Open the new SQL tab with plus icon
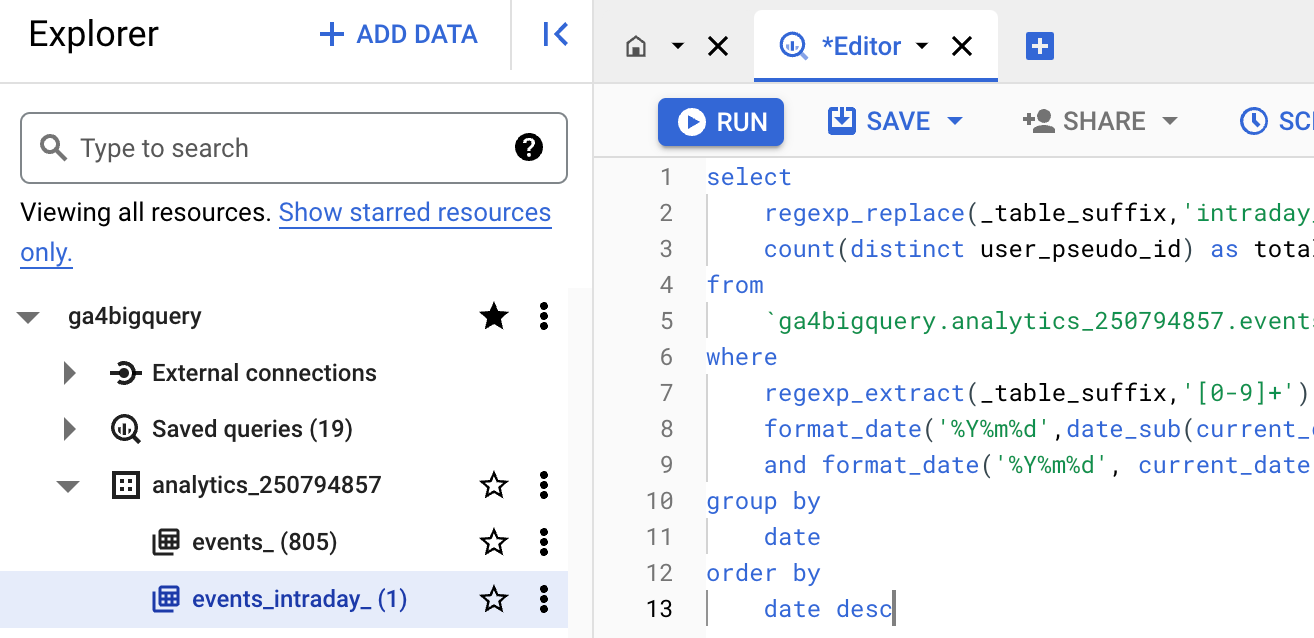1314x638 pixels. (1039, 45)
